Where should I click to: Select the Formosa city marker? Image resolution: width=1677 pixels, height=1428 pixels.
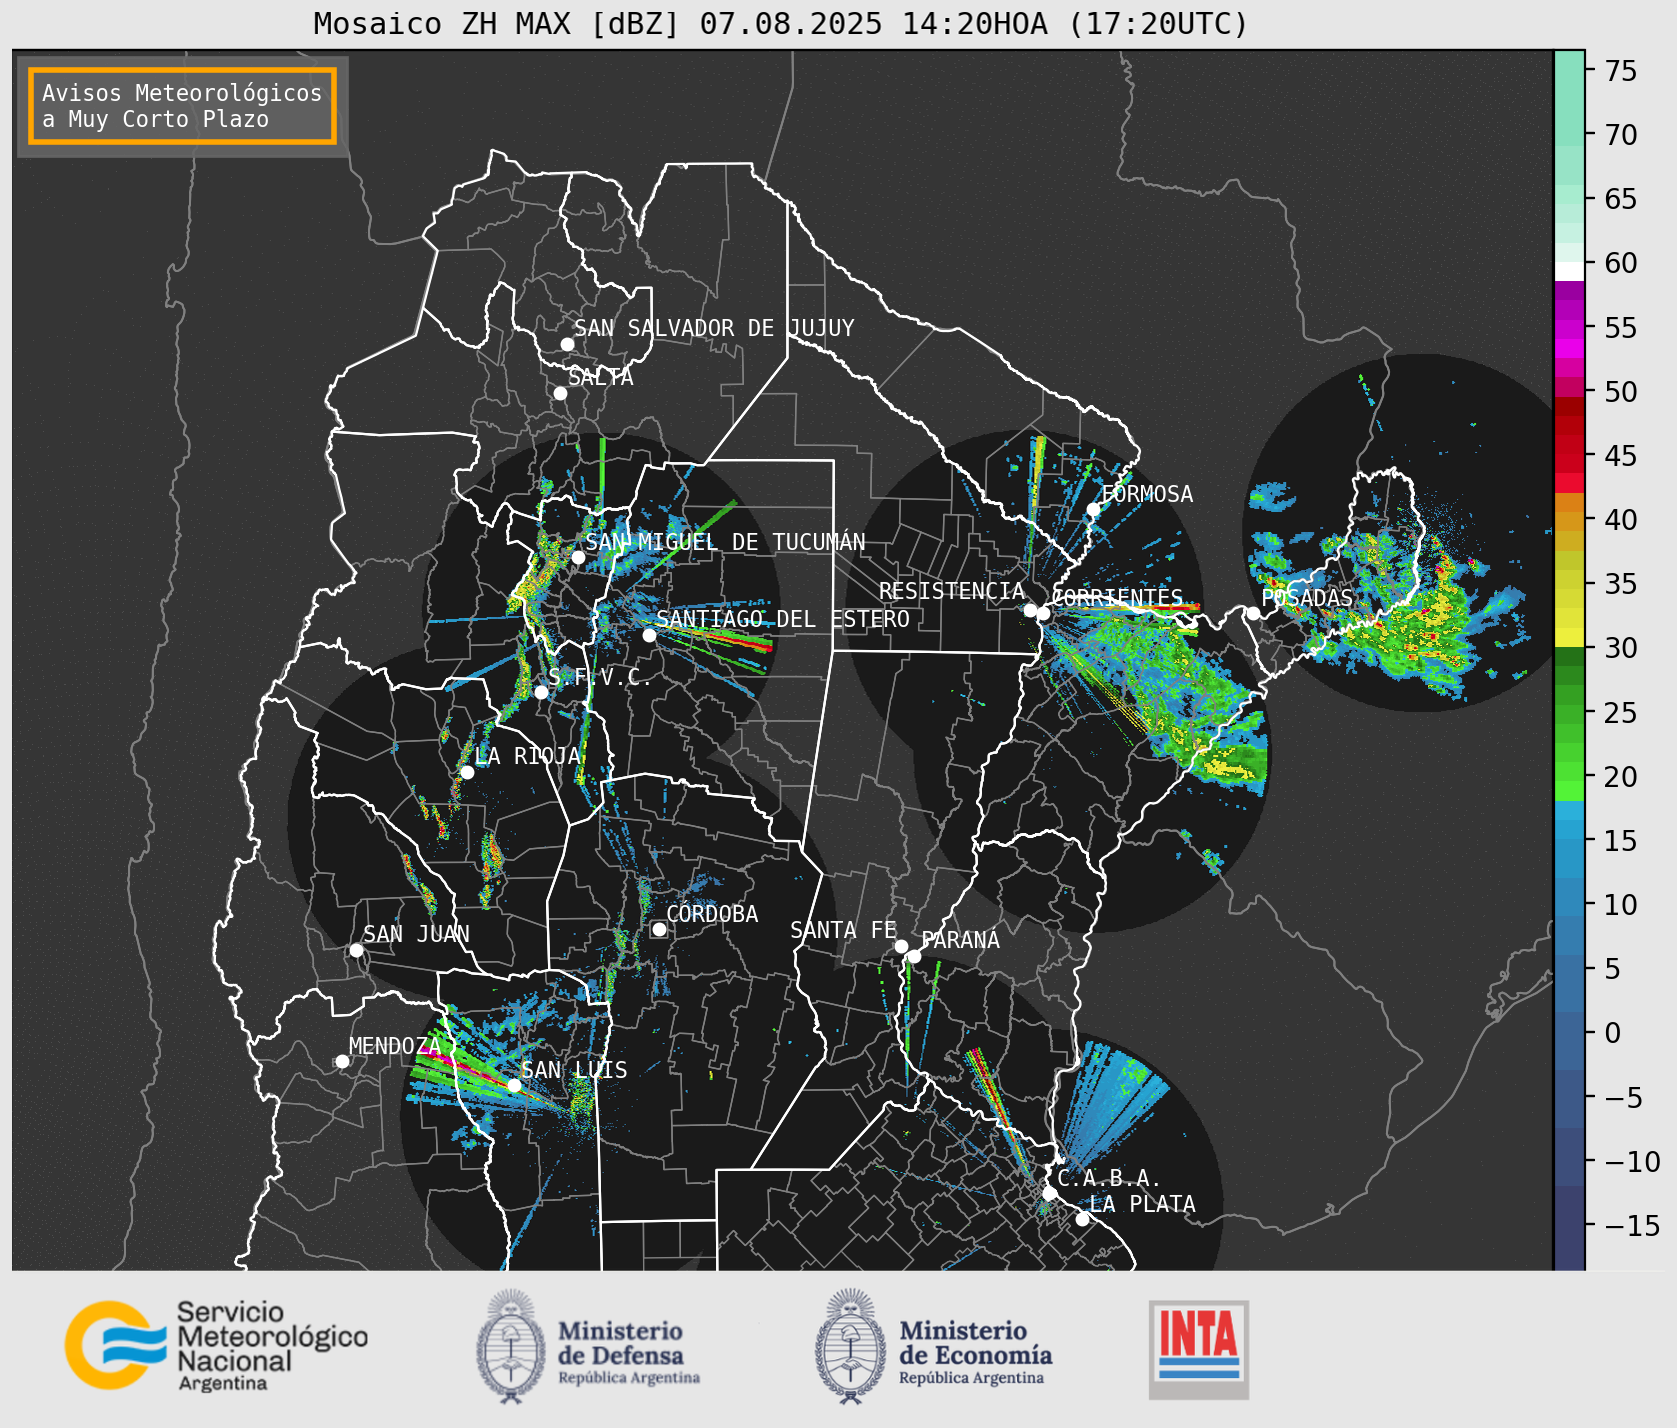pyautogui.click(x=1093, y=509)
